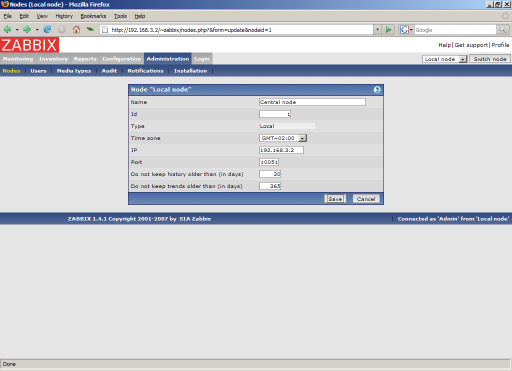This screenshot has height=371, width=512.
Task: Click the green forward arrow icon
Action: pos(27,30)
